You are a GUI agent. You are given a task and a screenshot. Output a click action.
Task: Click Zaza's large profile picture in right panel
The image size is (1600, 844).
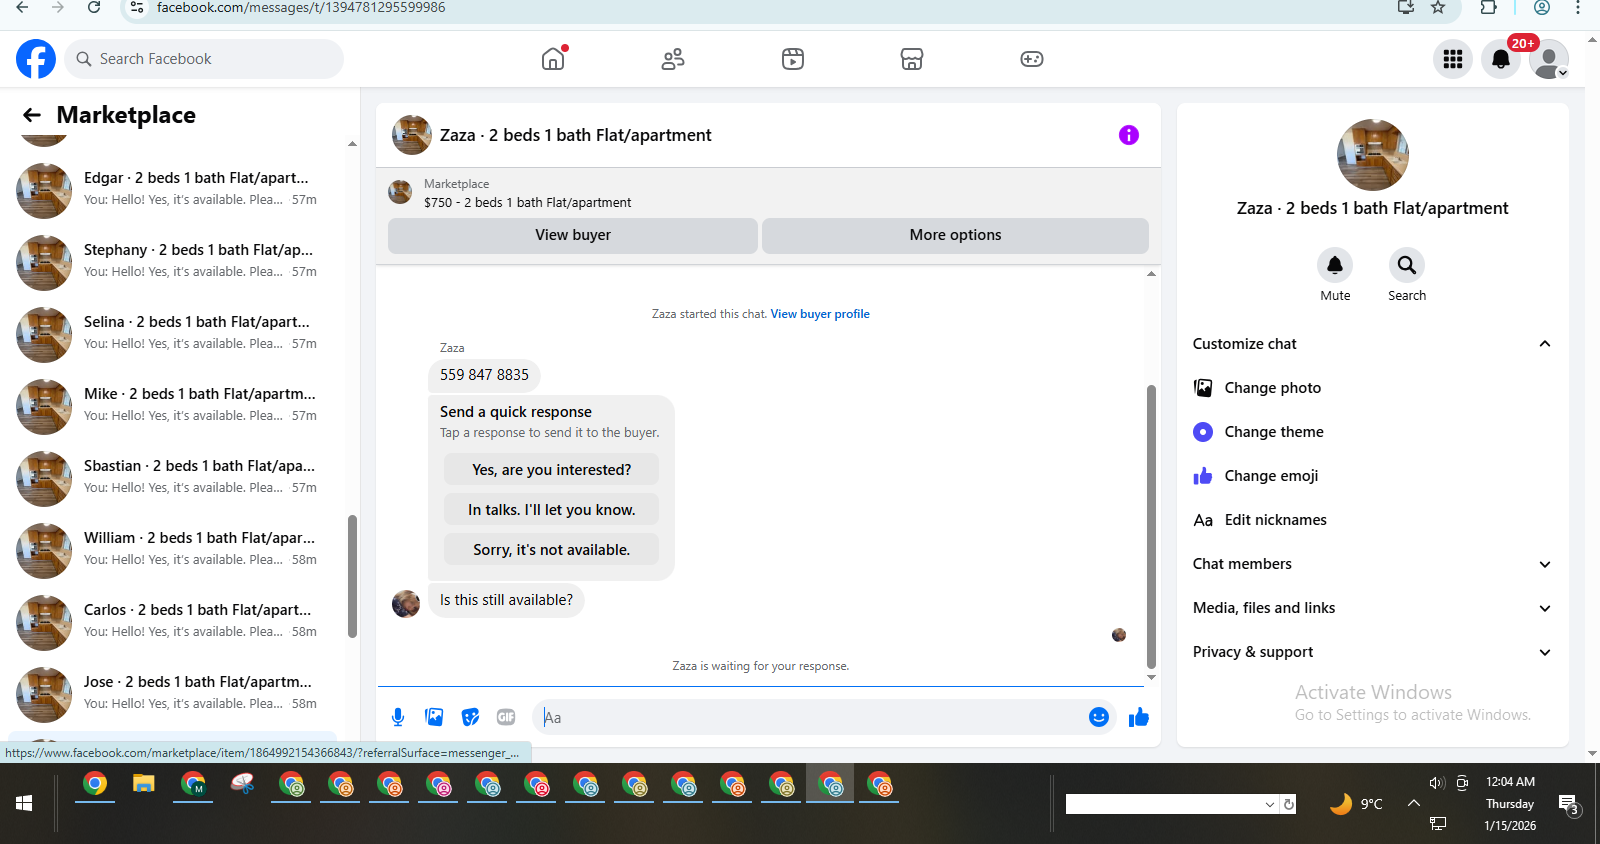tap(1373, 155)
